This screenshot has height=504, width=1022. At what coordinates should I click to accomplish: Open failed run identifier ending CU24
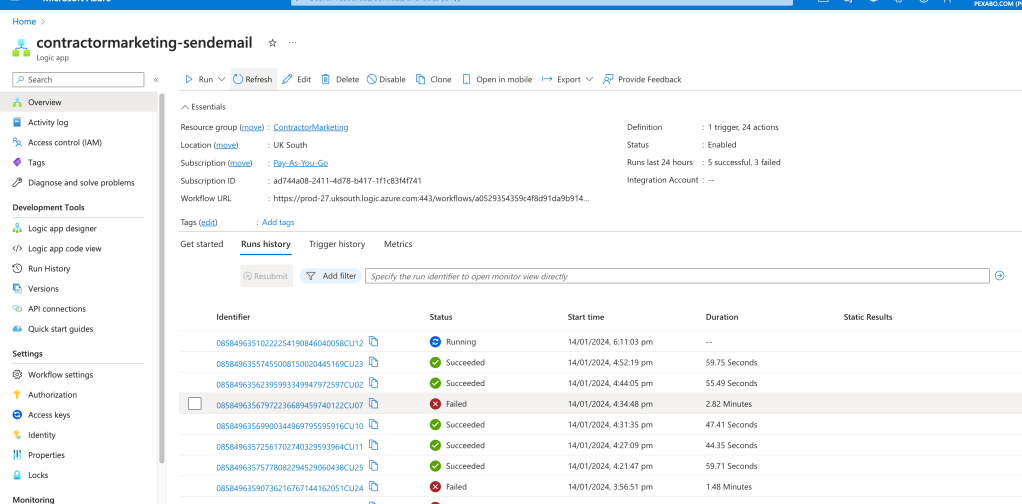[x=290, y=488]
